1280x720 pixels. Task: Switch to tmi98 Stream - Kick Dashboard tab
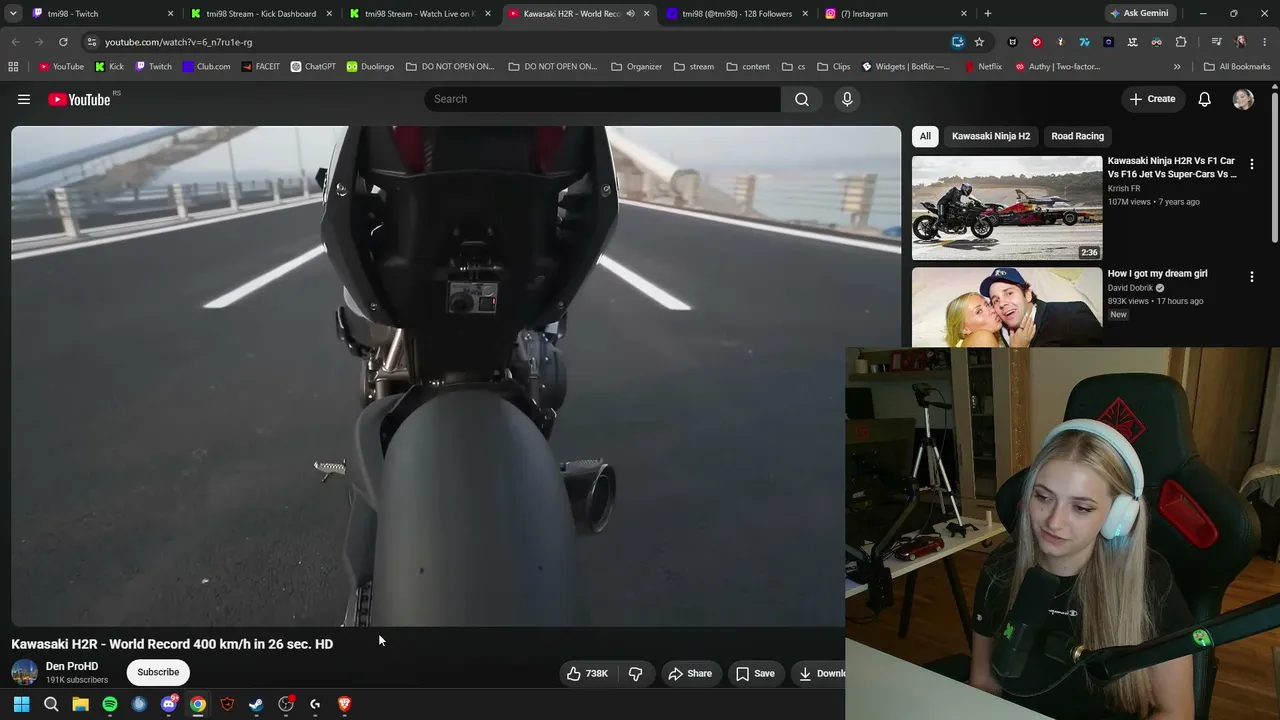pos(262,14)
